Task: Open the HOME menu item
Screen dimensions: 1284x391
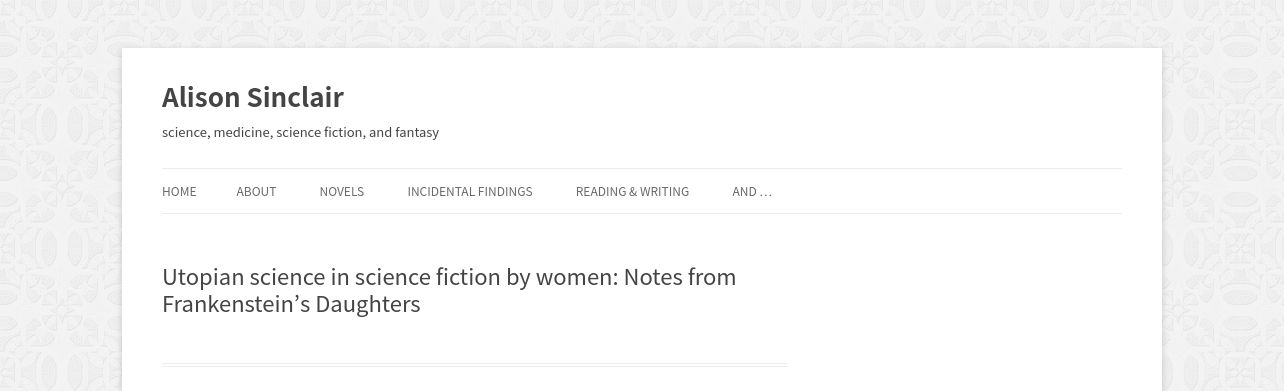Action: (x=179, y=192)
